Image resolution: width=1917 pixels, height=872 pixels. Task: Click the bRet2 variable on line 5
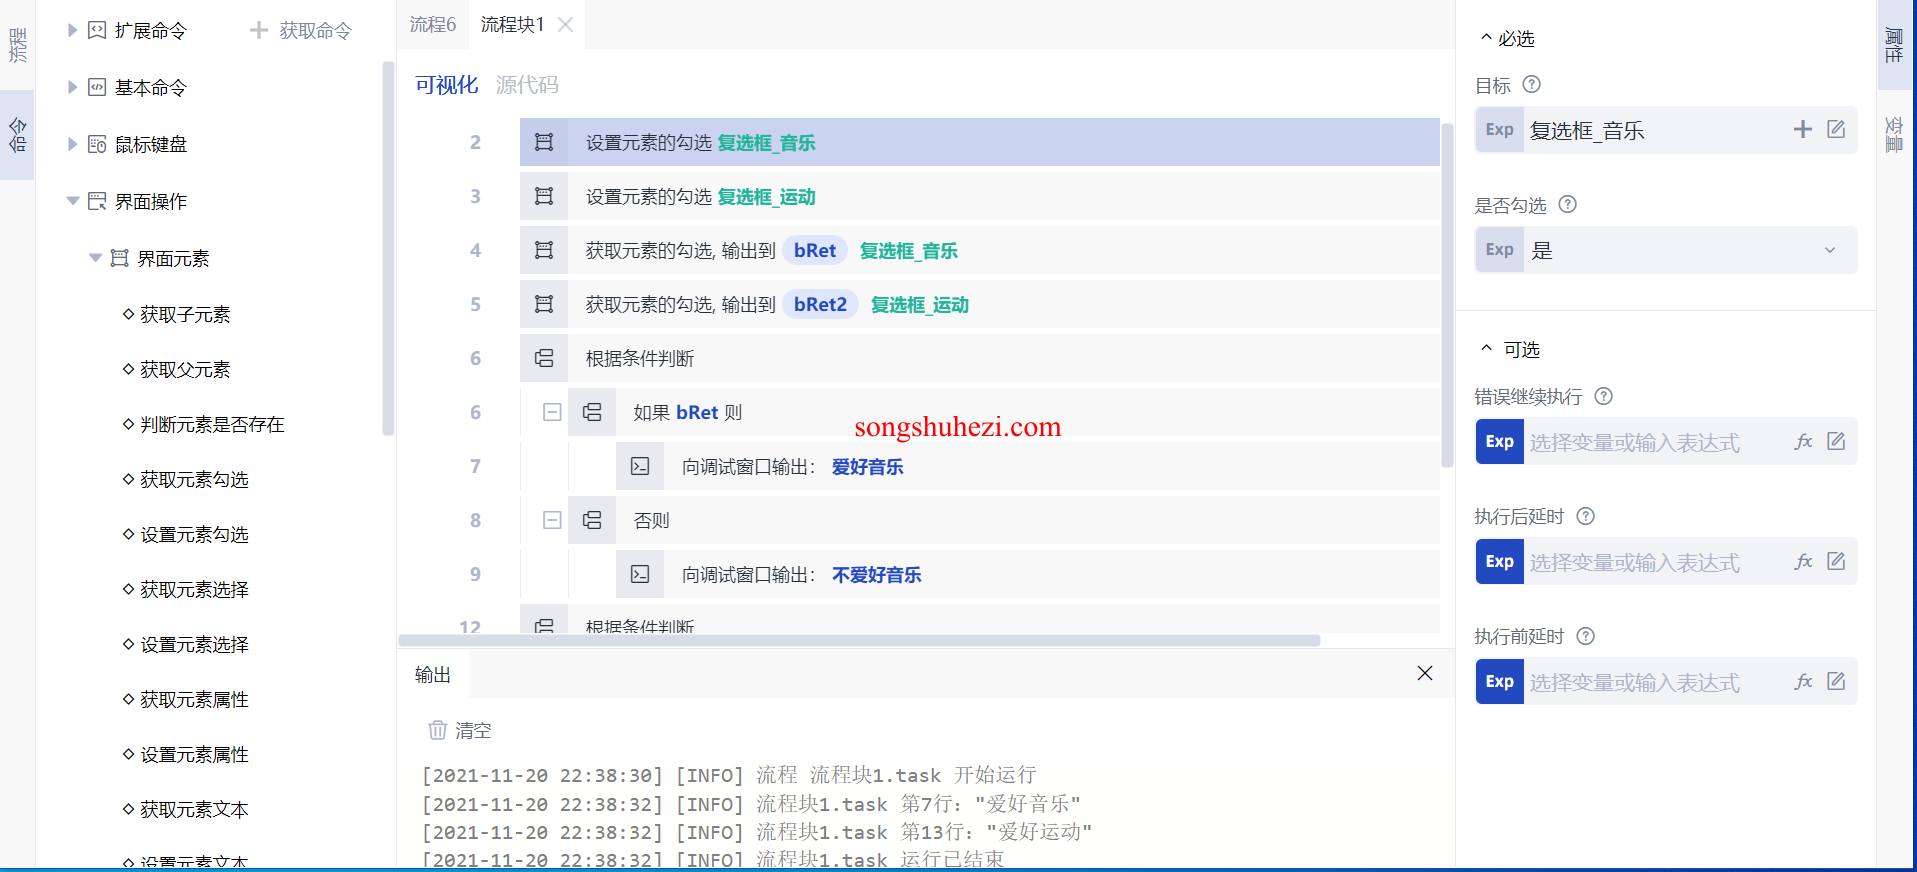(820, 305)
